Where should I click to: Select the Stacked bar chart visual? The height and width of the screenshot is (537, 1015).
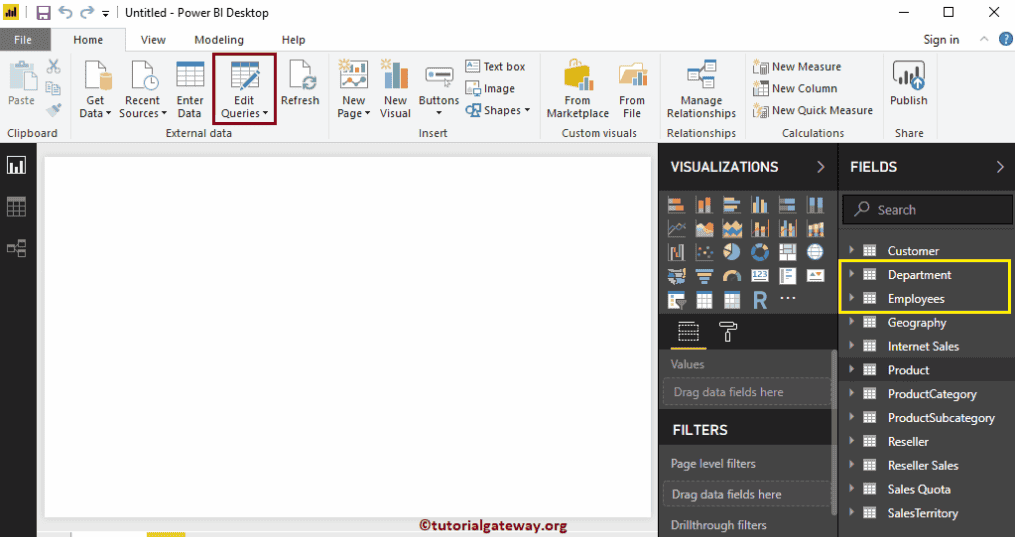tap(676, 206)
